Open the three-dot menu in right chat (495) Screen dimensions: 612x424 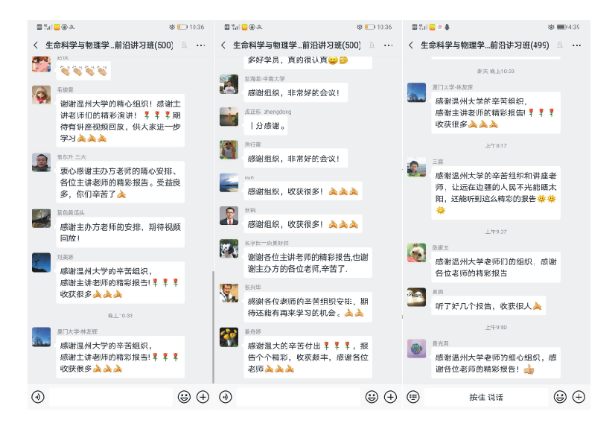[x=576, y=45]
